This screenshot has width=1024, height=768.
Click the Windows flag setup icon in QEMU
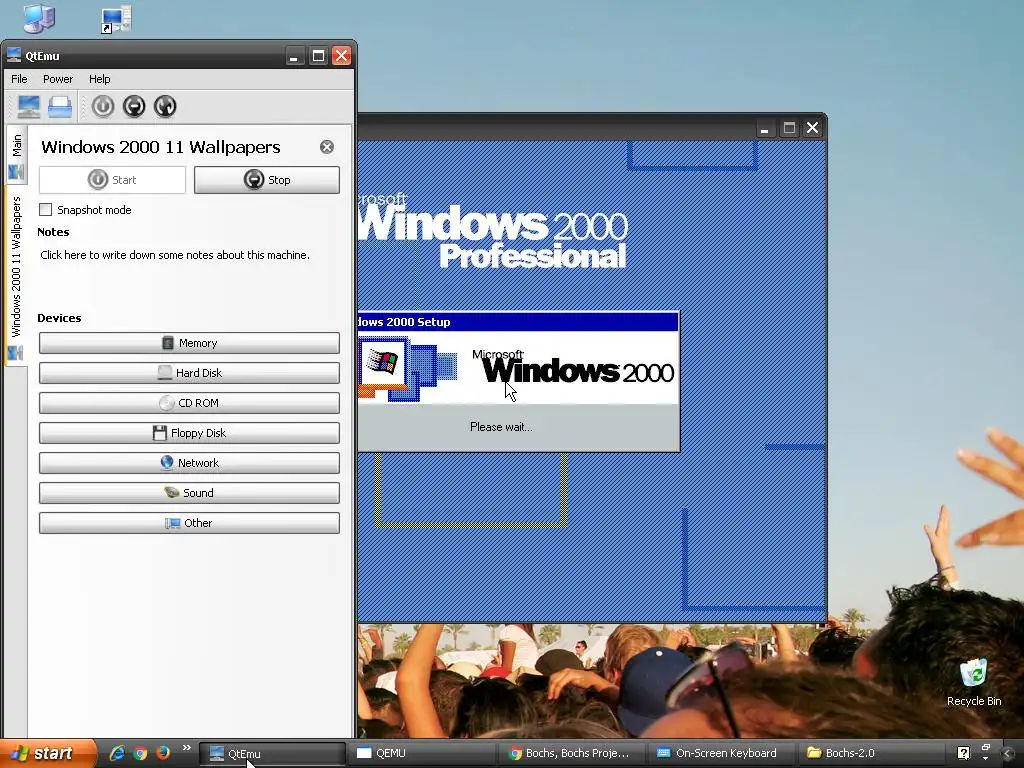[383, 362]
